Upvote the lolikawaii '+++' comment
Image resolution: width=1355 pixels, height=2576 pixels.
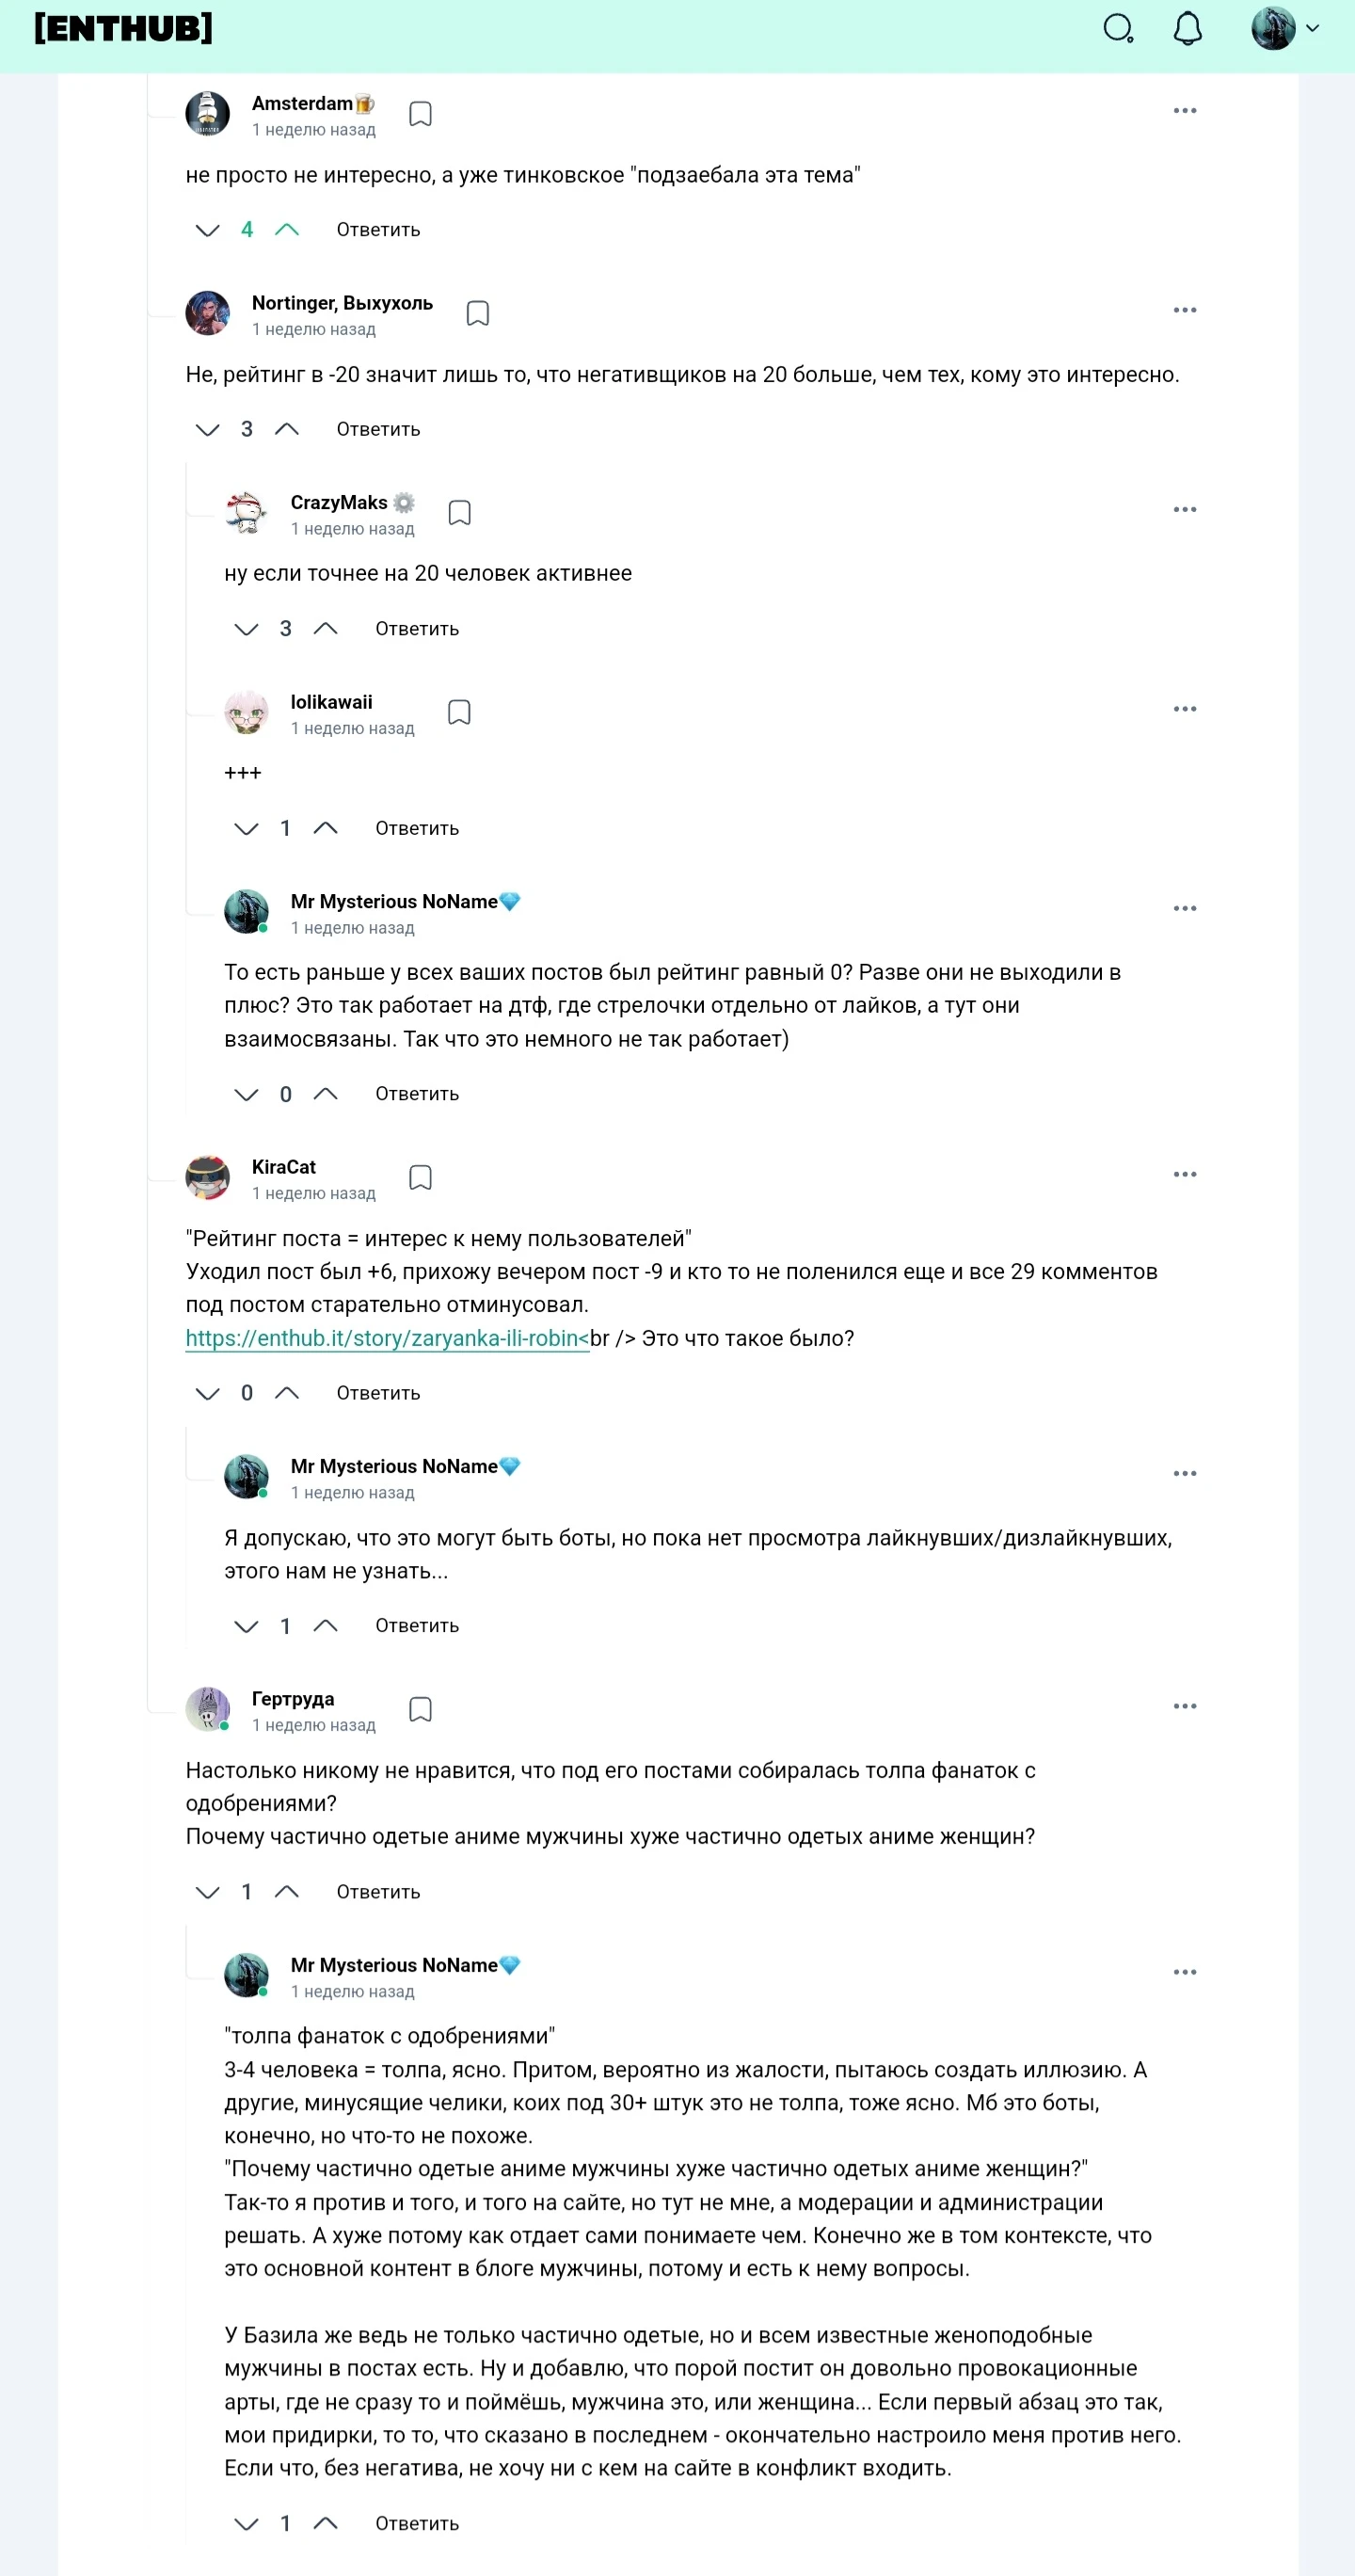click(325, 828)
